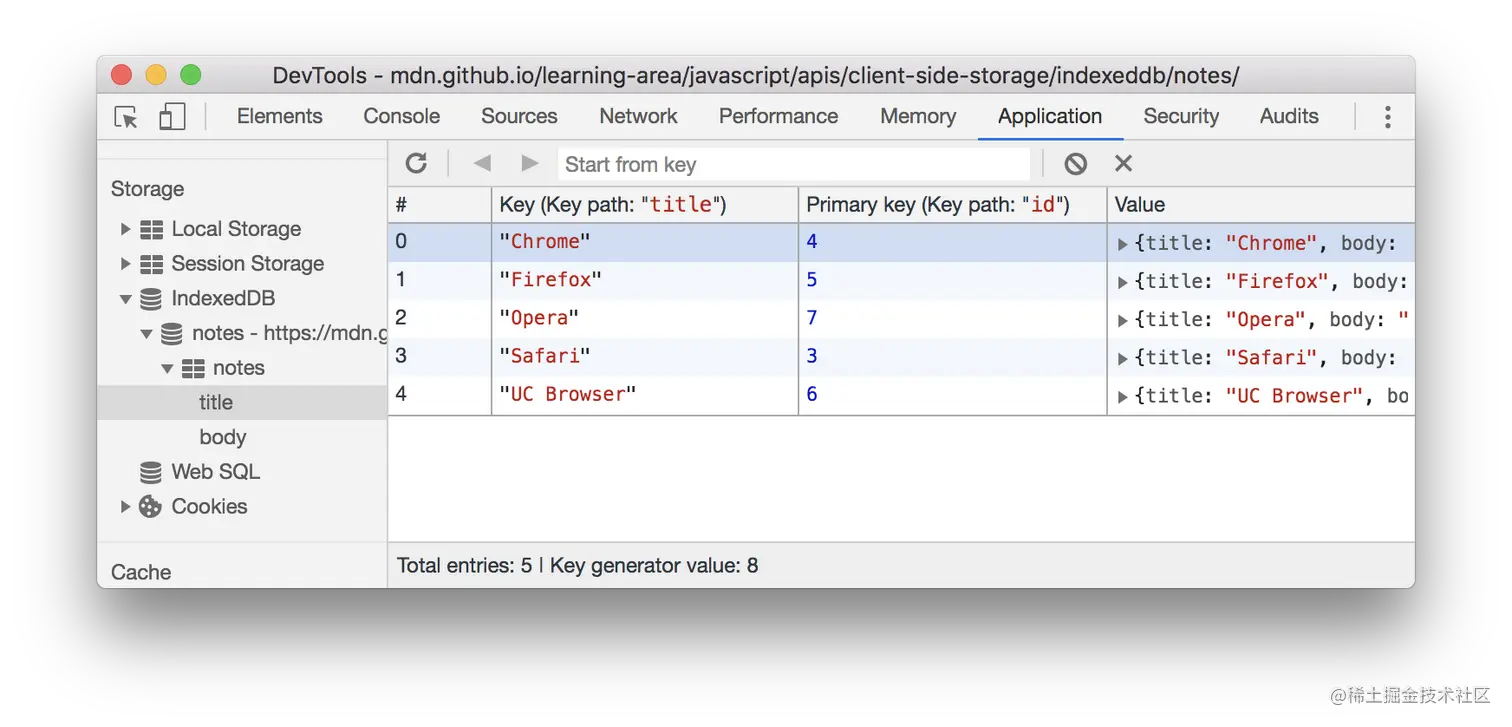Switch to the Memory tab
Screen dimensions: 1512x727
pyautogui.click(x=917, y=116)
